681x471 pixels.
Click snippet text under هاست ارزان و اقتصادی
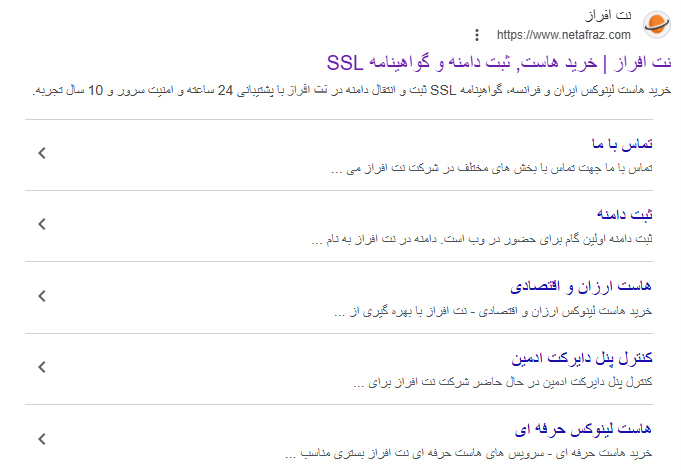[x=493, y=311]
